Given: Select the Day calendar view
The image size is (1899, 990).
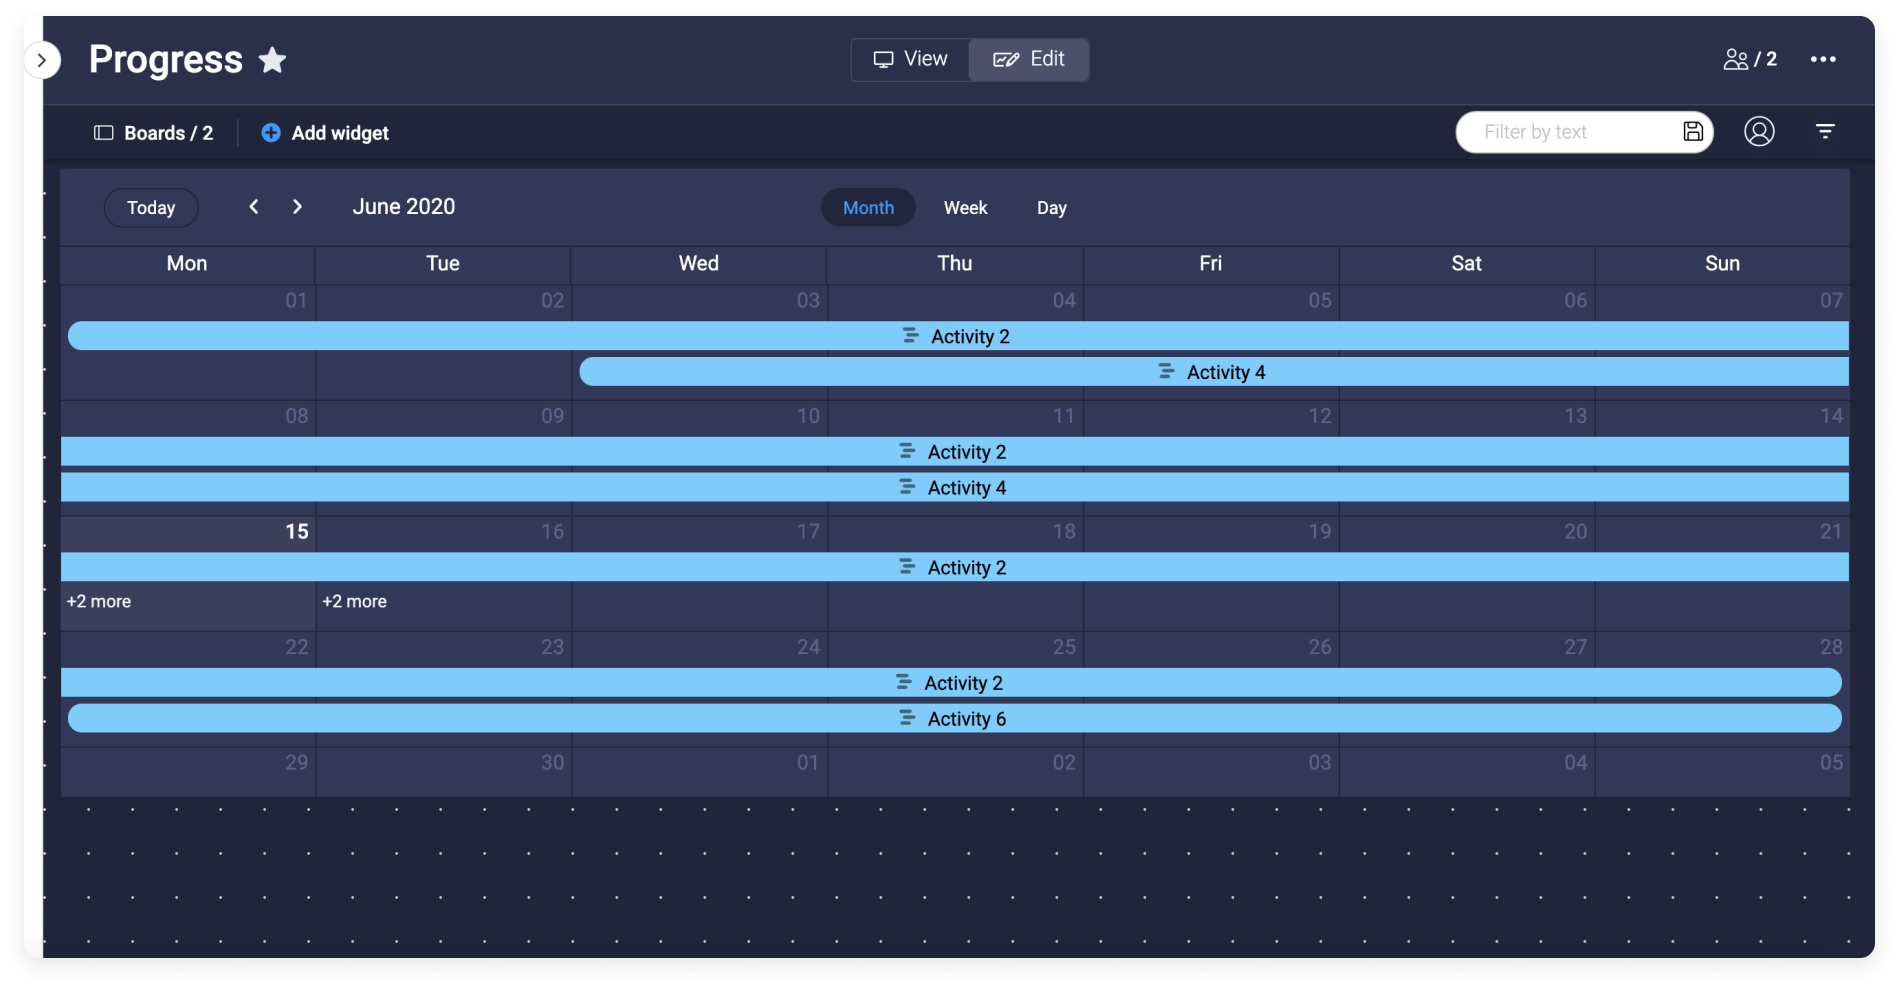Looking at the screenshot, I should click(1052, 208).
